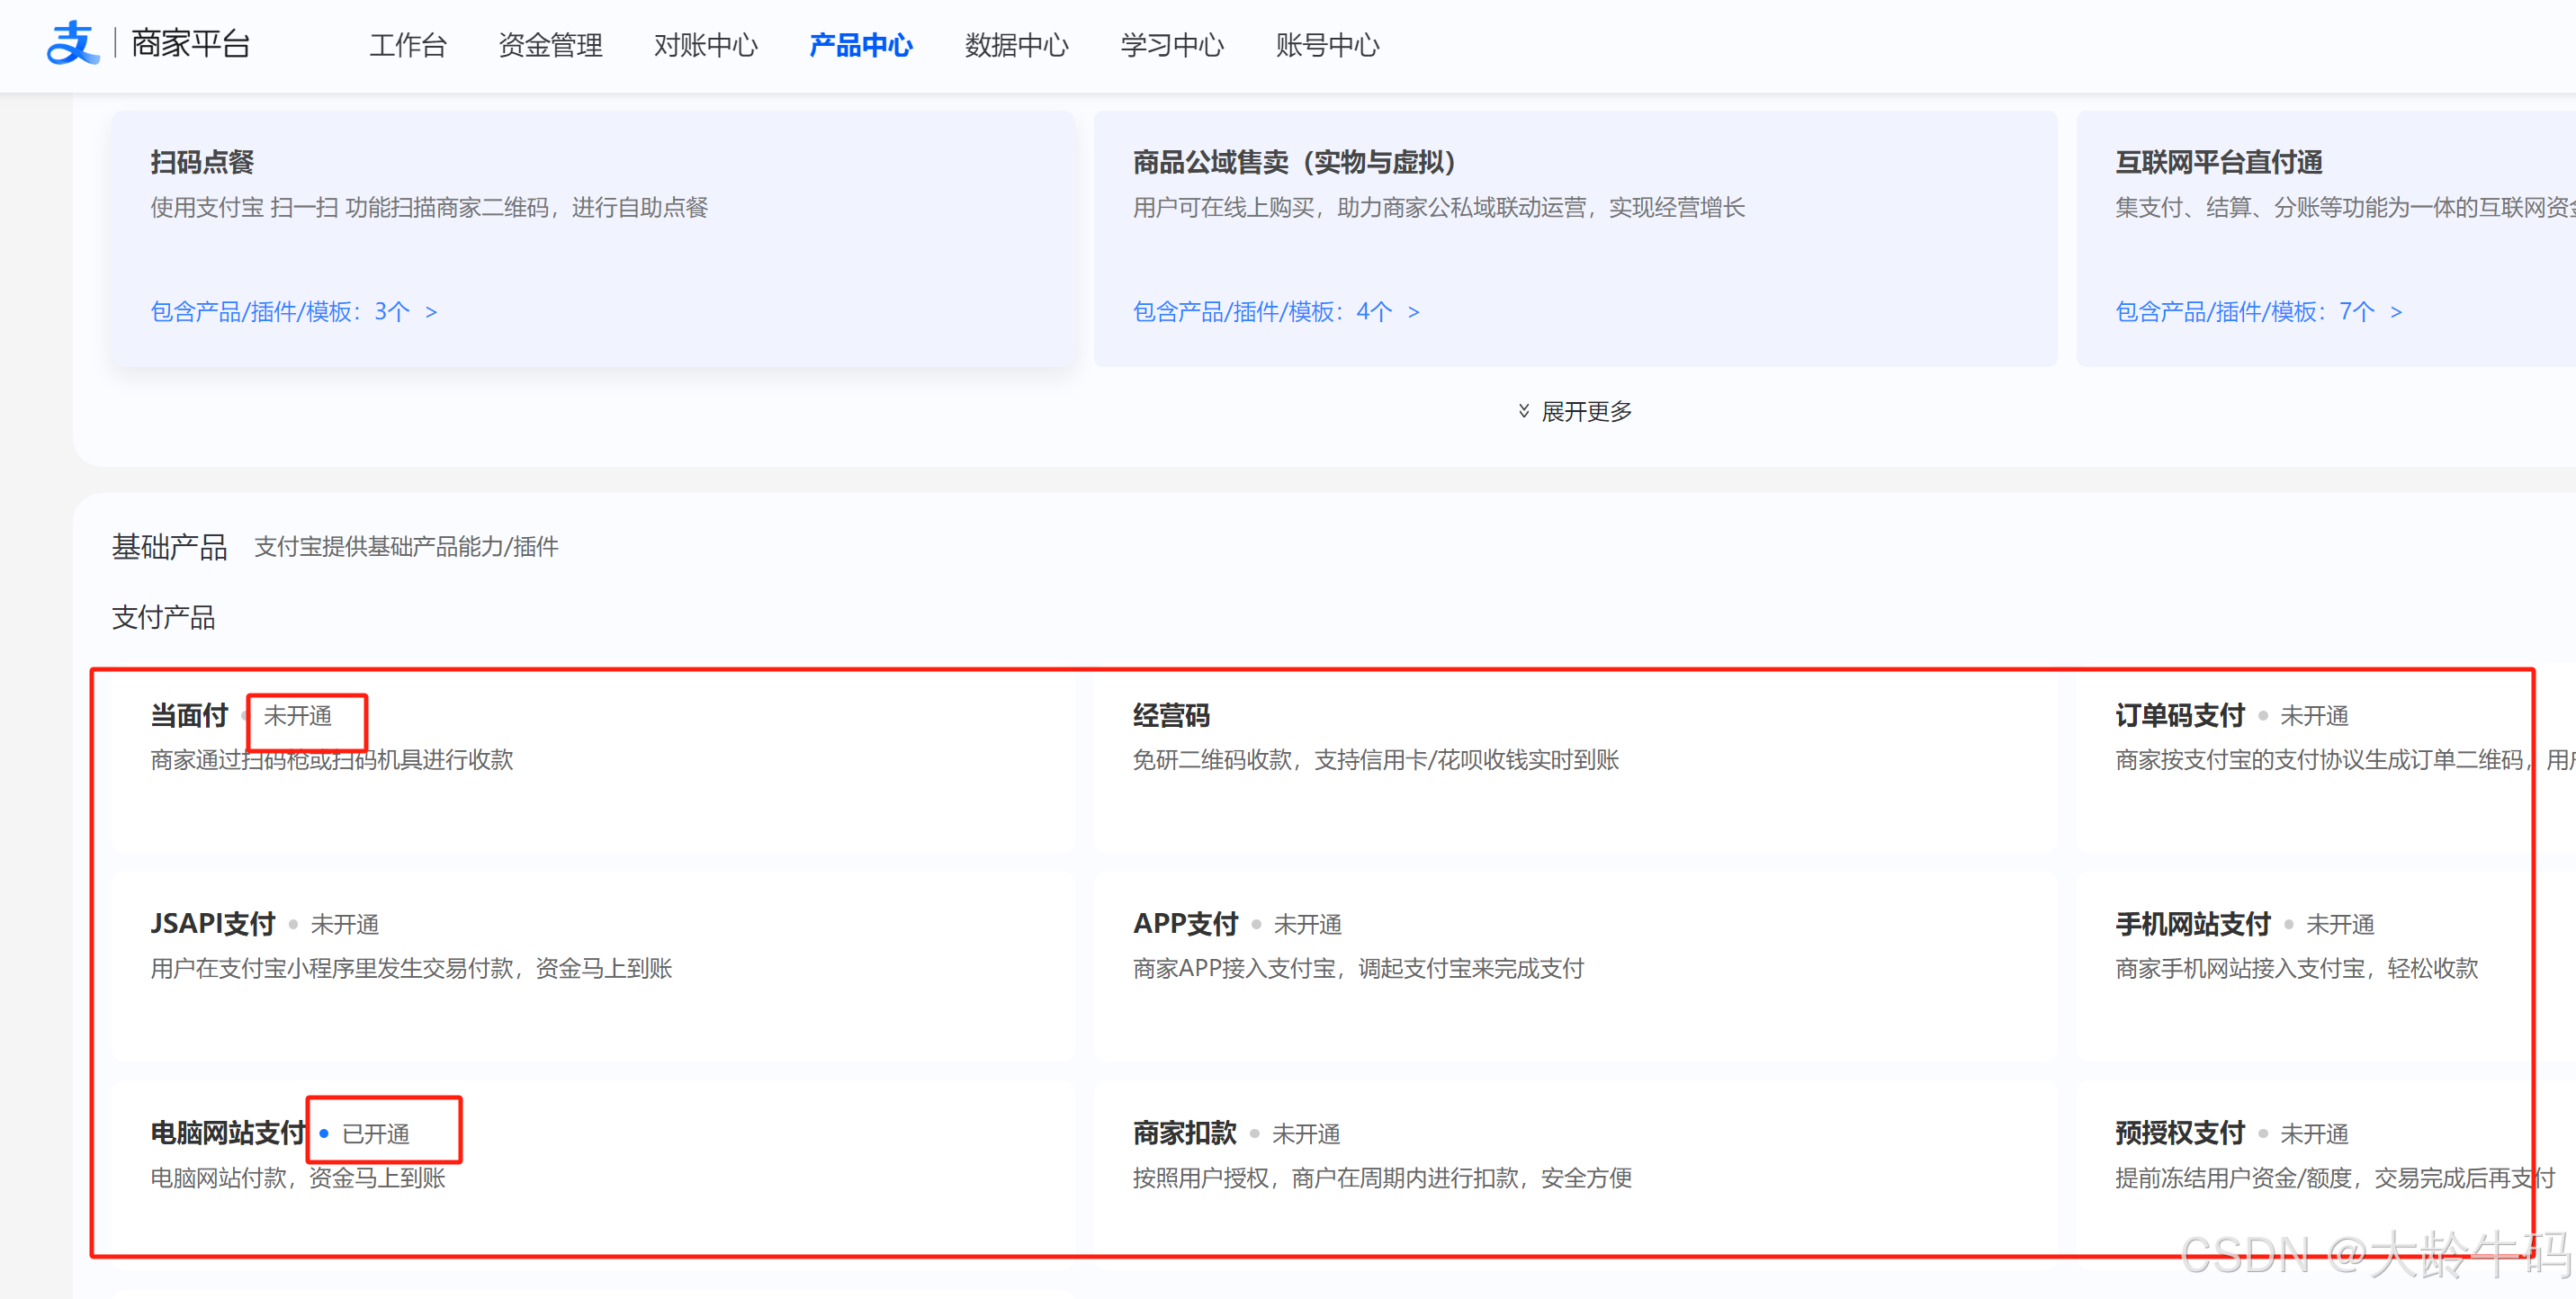Click 已开通 status of 电脑网站支付
This screenshot has height=1299, width=2576.
point(376,1134)
